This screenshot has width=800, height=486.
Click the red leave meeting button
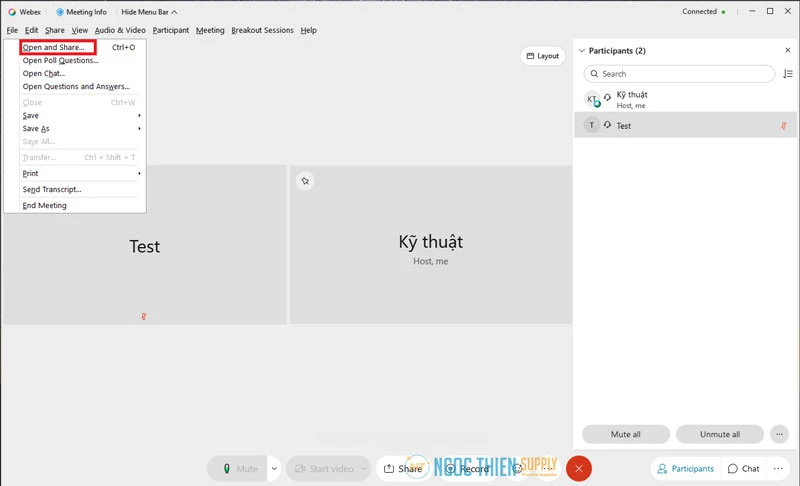point(579,469)
